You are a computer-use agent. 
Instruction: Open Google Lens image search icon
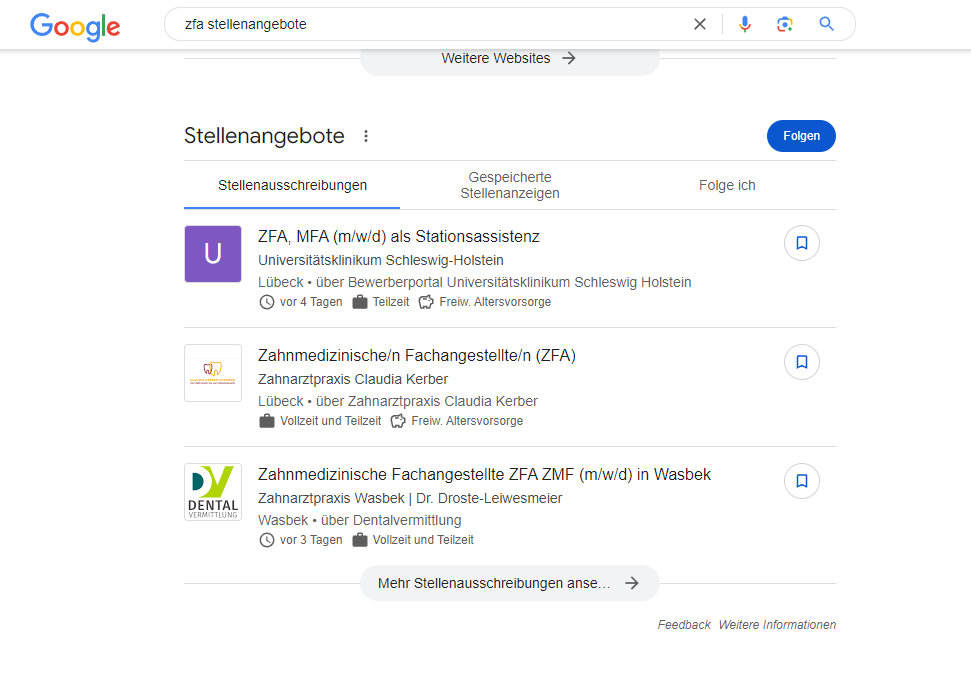(x=785, y=24)
